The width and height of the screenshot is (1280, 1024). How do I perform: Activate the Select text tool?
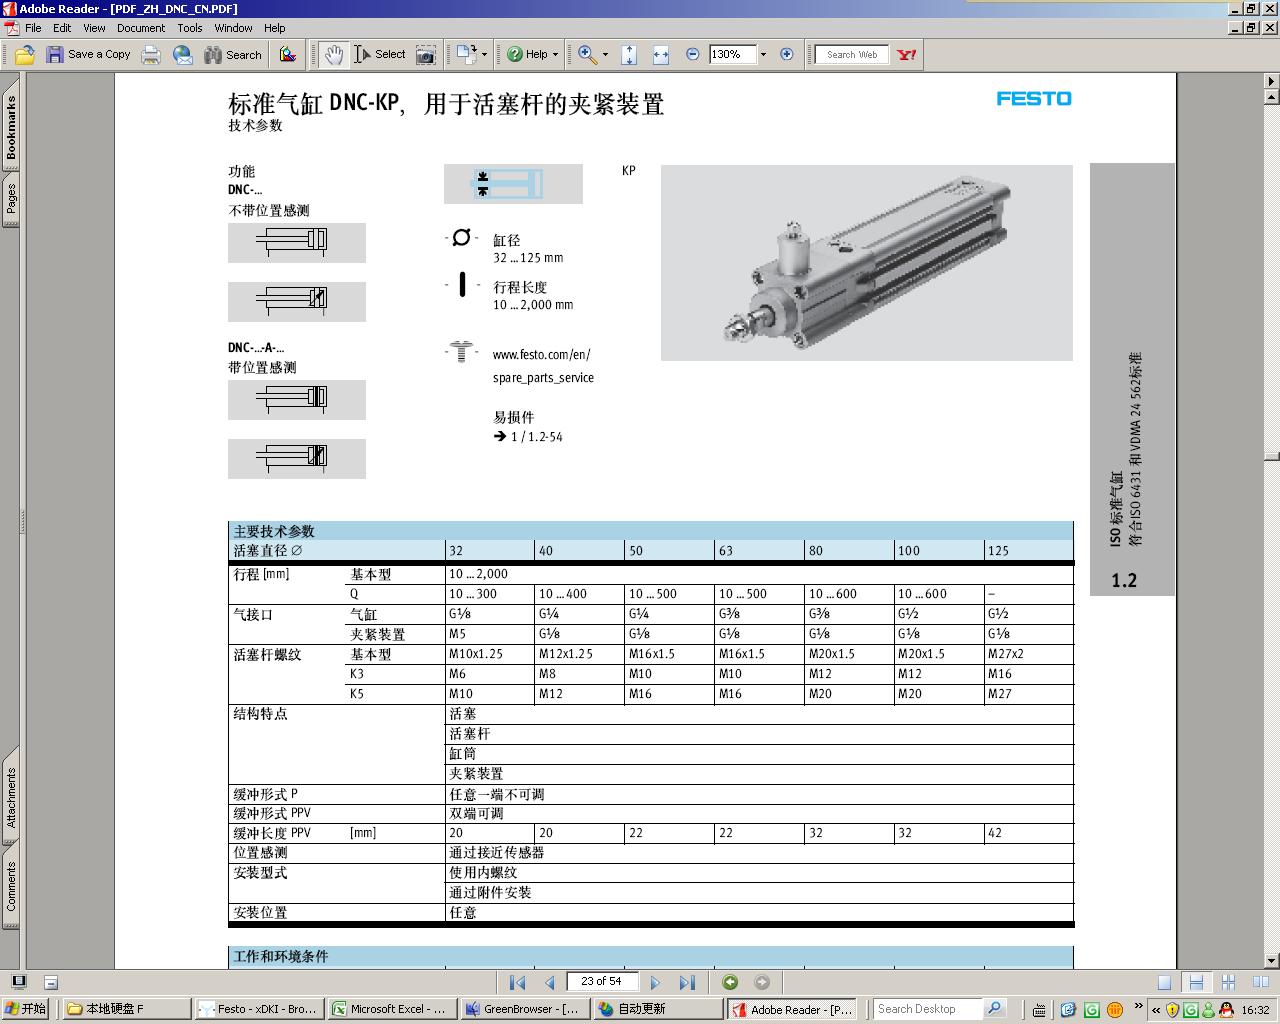click(380, 55)
